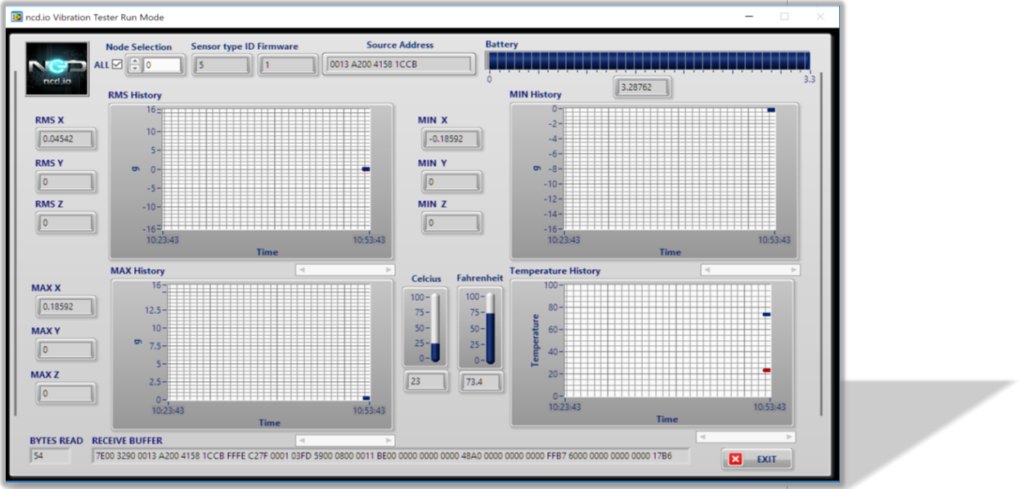Click the Battery level bar
Viewport: 1024px width, 489px height.
[x=649, y=61]
